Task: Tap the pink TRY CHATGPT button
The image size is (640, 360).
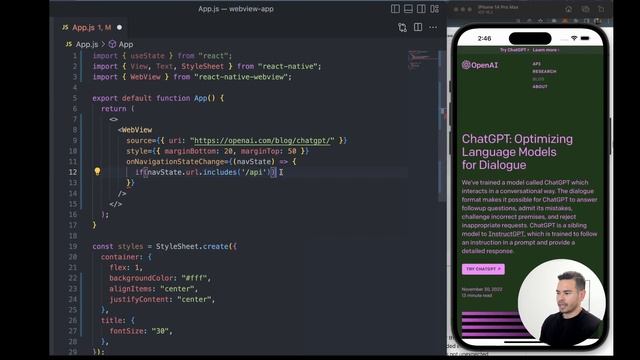Action: pyautogui.click(x=483, y=269)
